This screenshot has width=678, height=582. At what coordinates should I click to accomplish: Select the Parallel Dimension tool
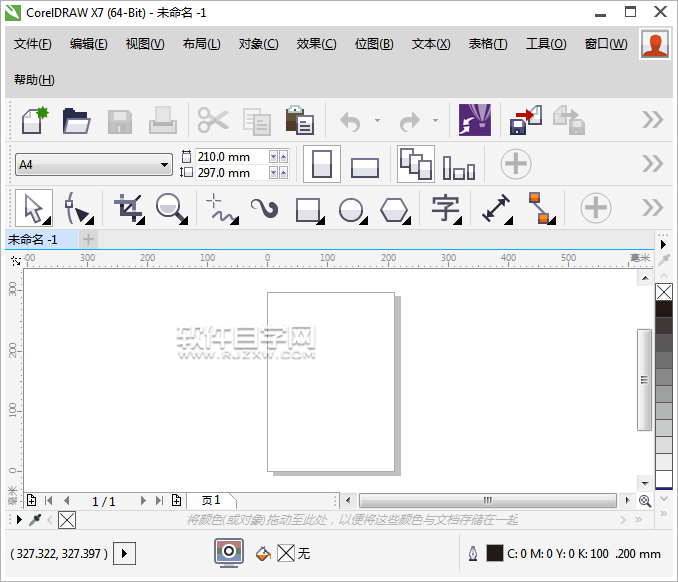[x=497, y=209]
